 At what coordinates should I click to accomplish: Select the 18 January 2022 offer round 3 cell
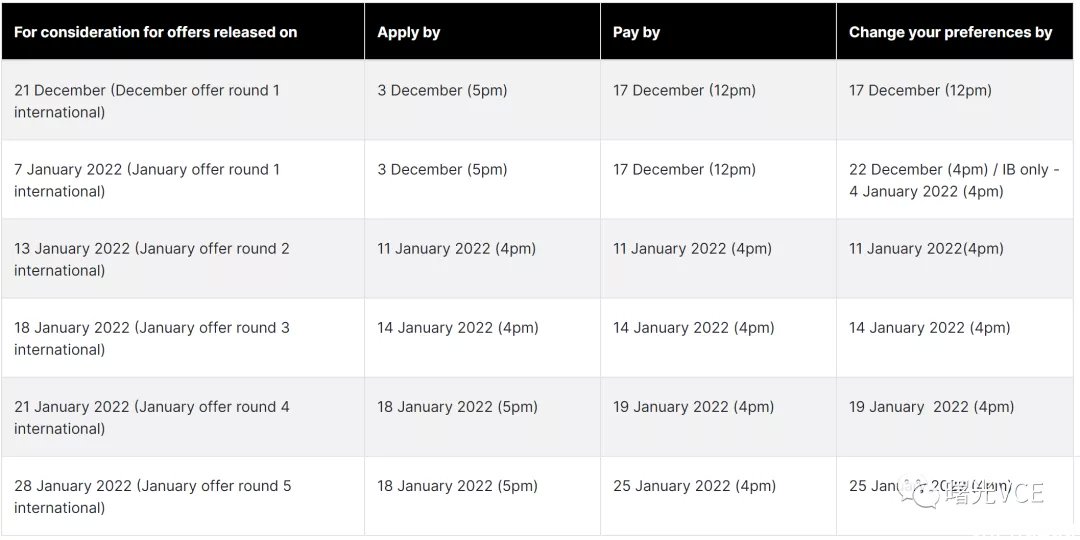(x=183, y=338)
